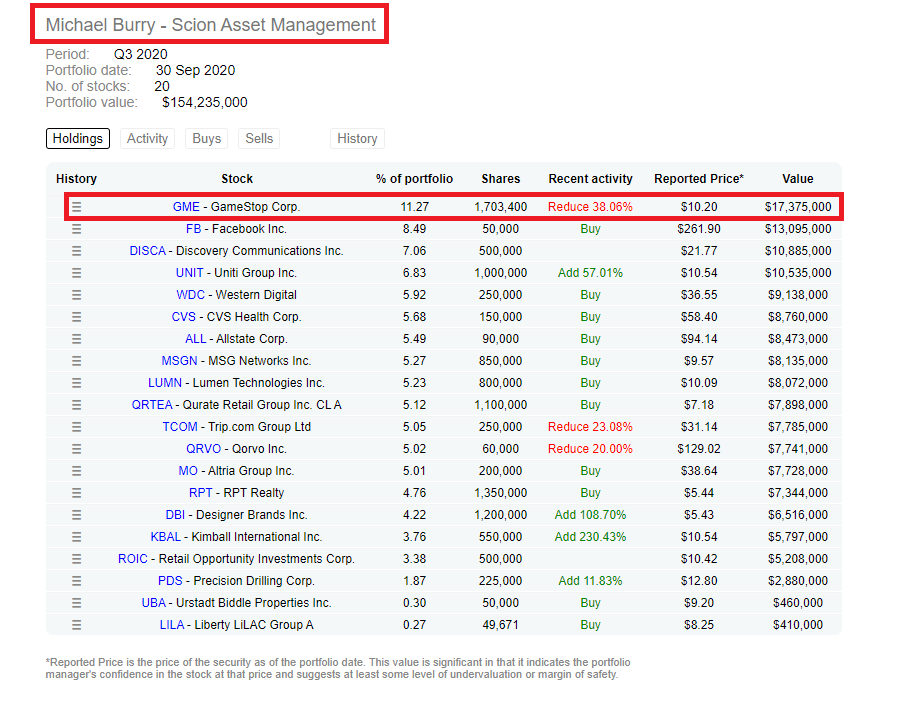Select the Add 57.01% activity cell
The height and width of the screenshot is (715, 910).
pos(590,273)
